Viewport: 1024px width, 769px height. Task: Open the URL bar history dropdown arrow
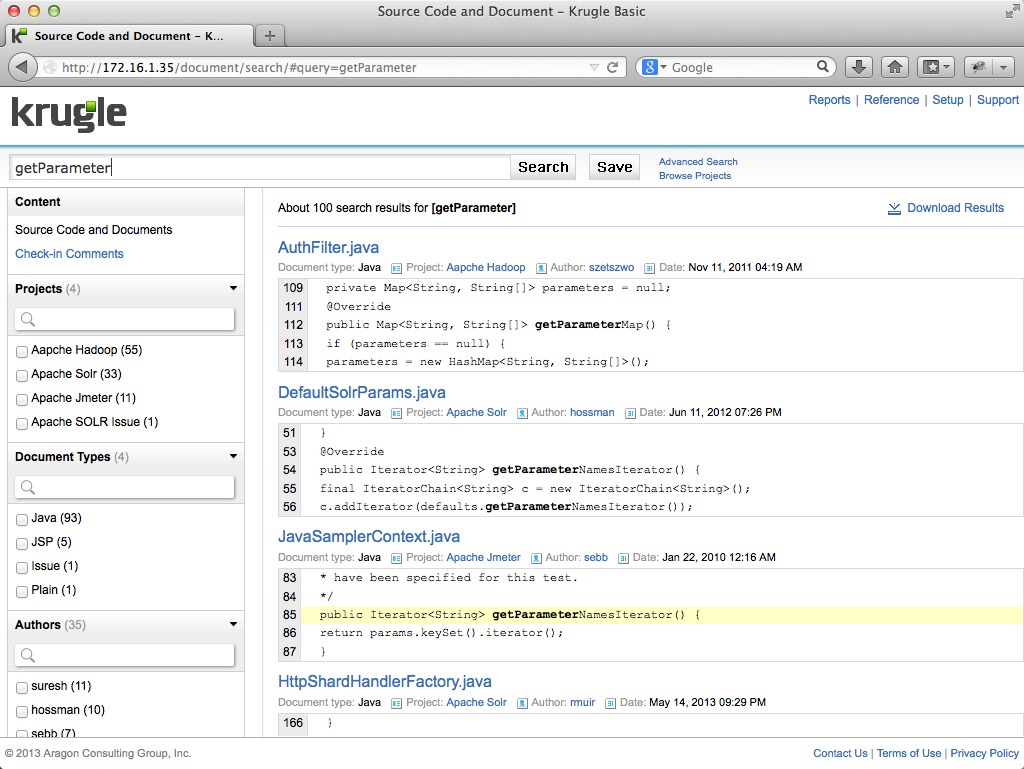[594, 67]
